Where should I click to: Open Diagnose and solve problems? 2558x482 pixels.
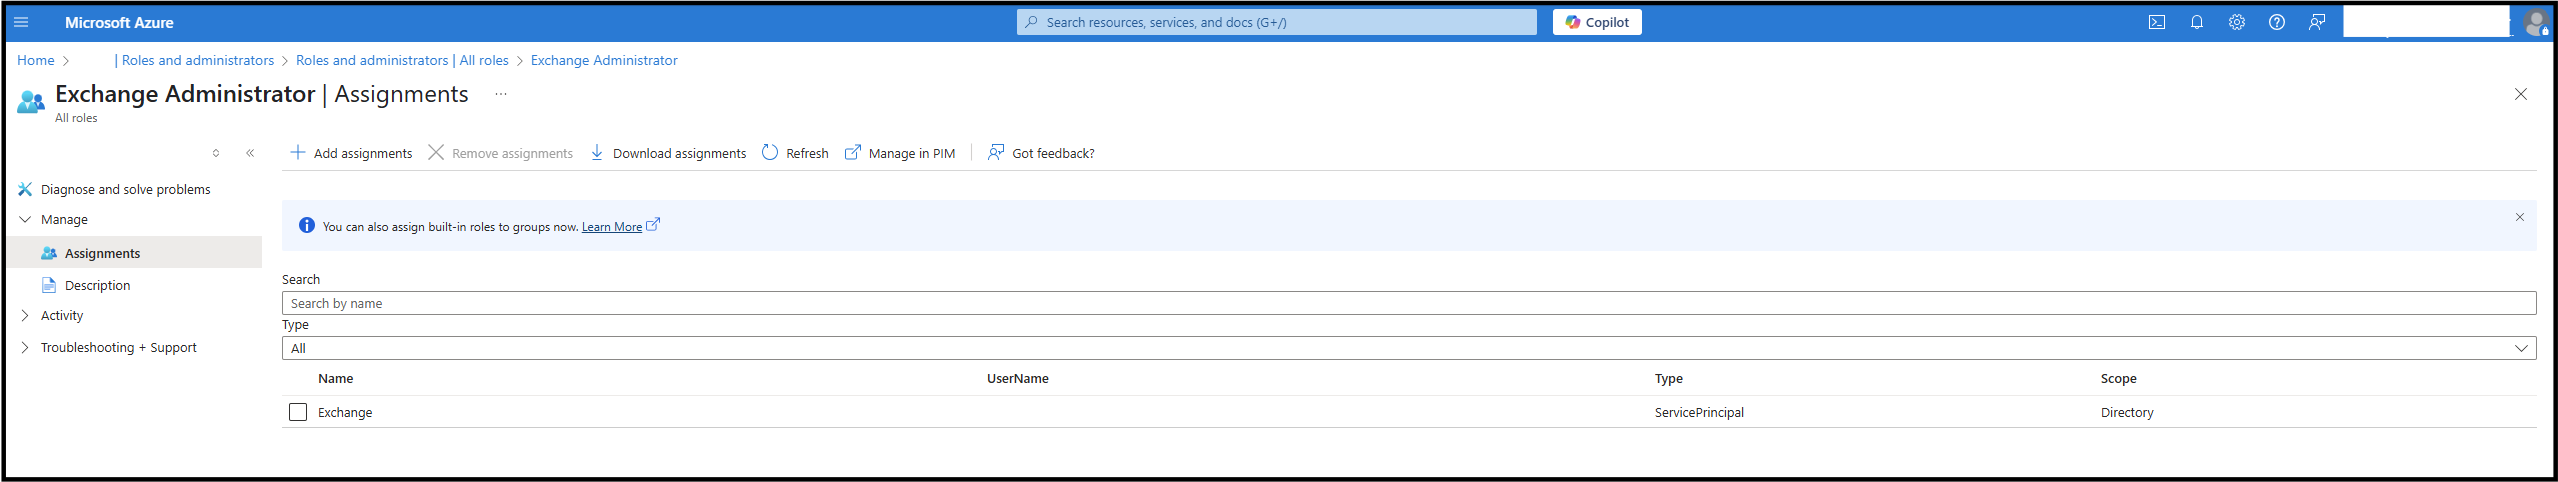tap(125, 189)
